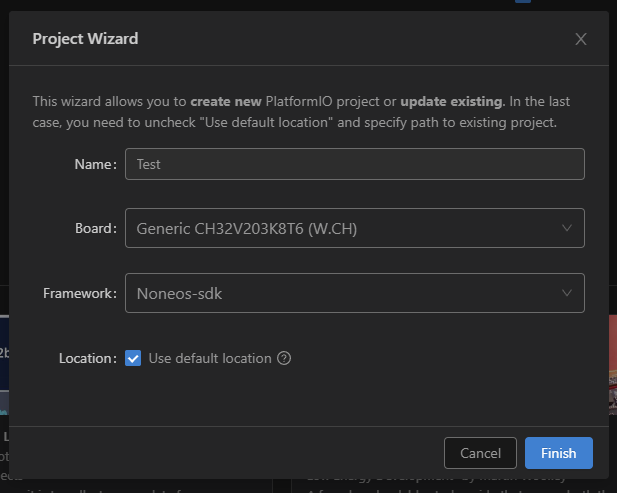Image resolution: width=617 pixels, height=493 pixels.
Task: Click the "Name:" field label
Action: 95,164
